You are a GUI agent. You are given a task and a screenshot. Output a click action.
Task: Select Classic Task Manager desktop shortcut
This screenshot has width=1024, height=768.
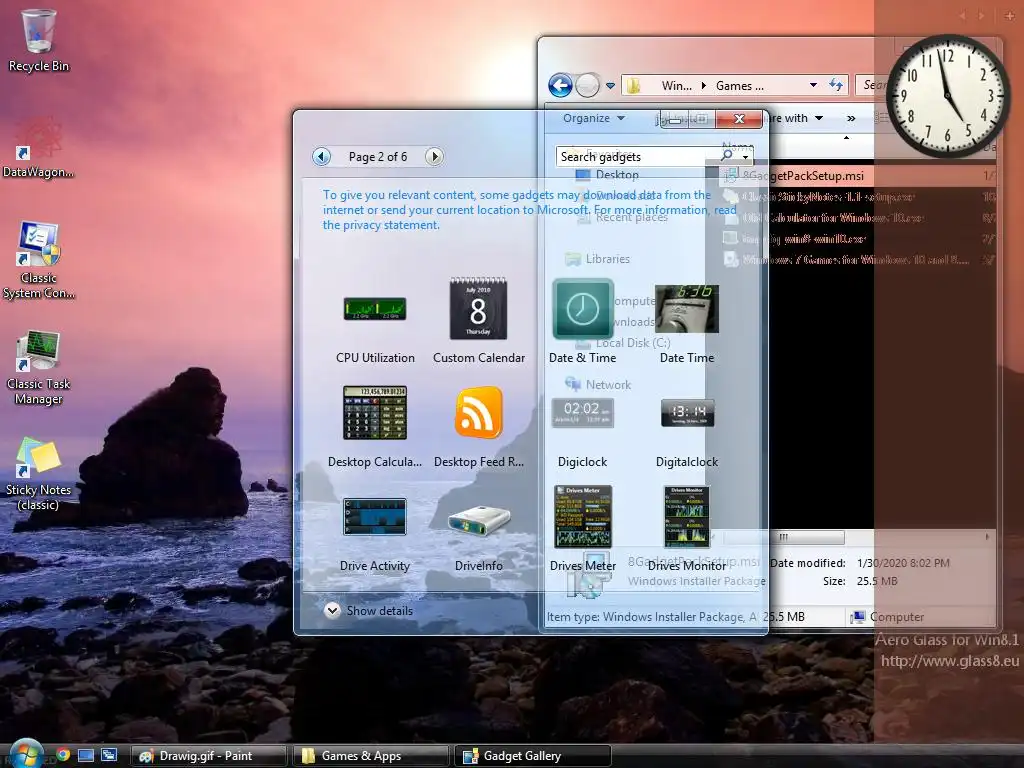click(x=39, y=367)
